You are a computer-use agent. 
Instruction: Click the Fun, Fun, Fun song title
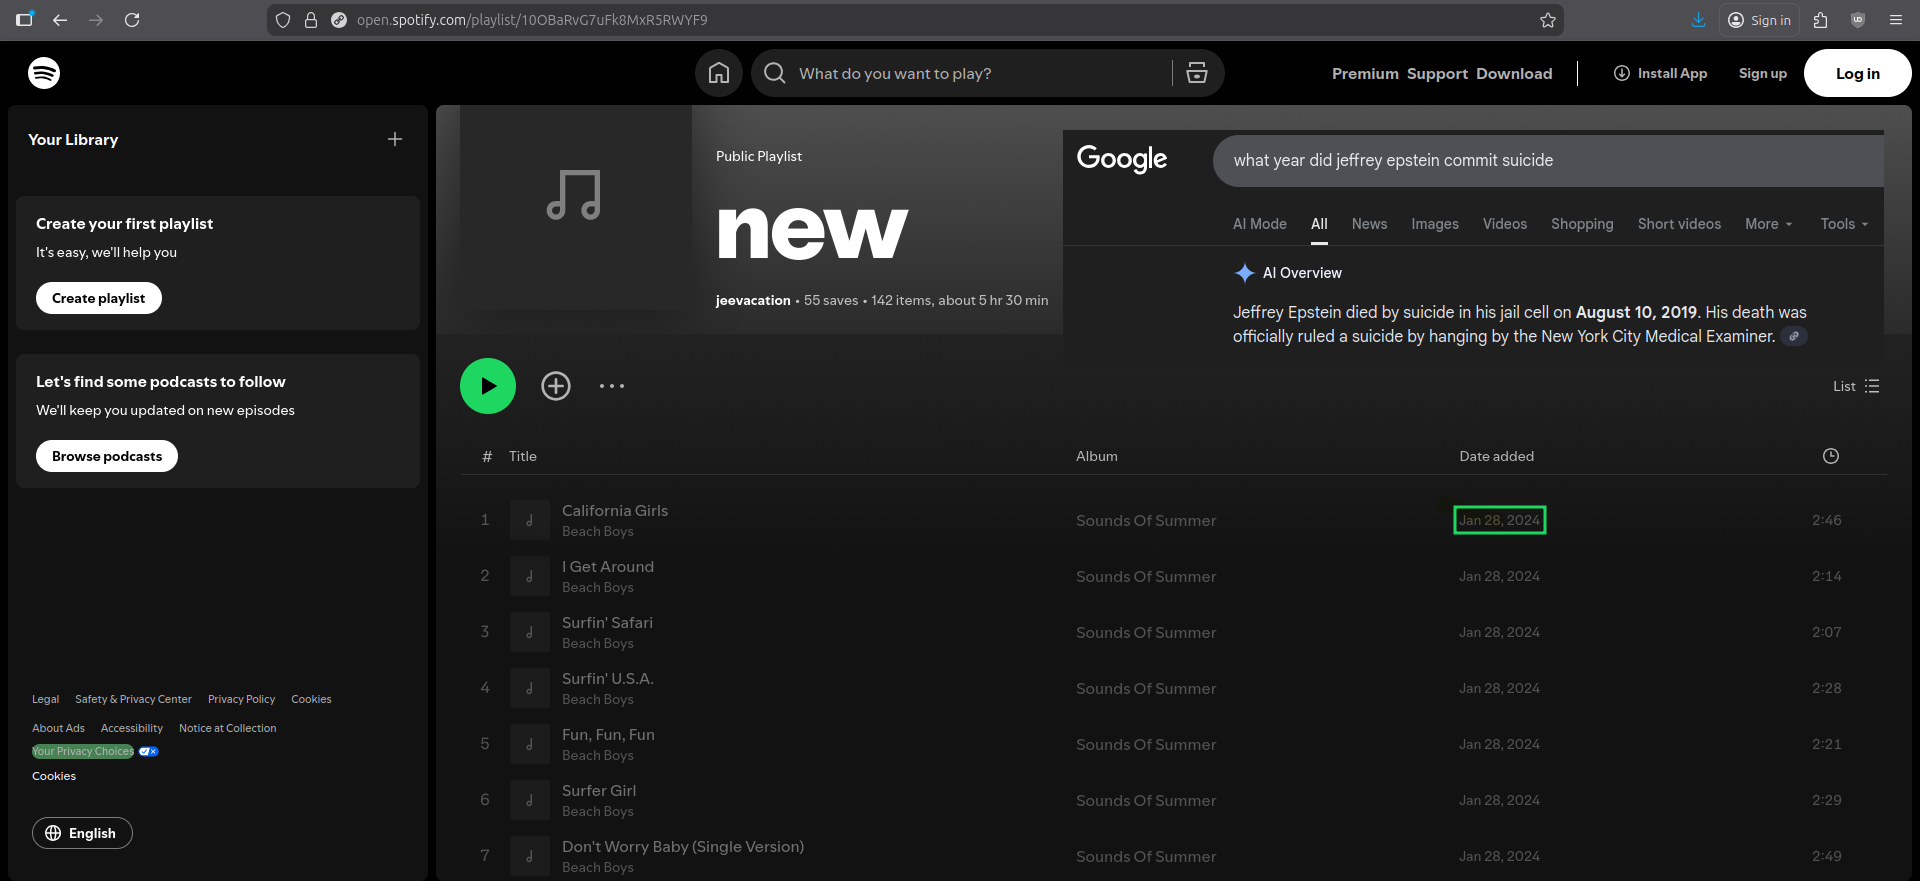point(608,734)
